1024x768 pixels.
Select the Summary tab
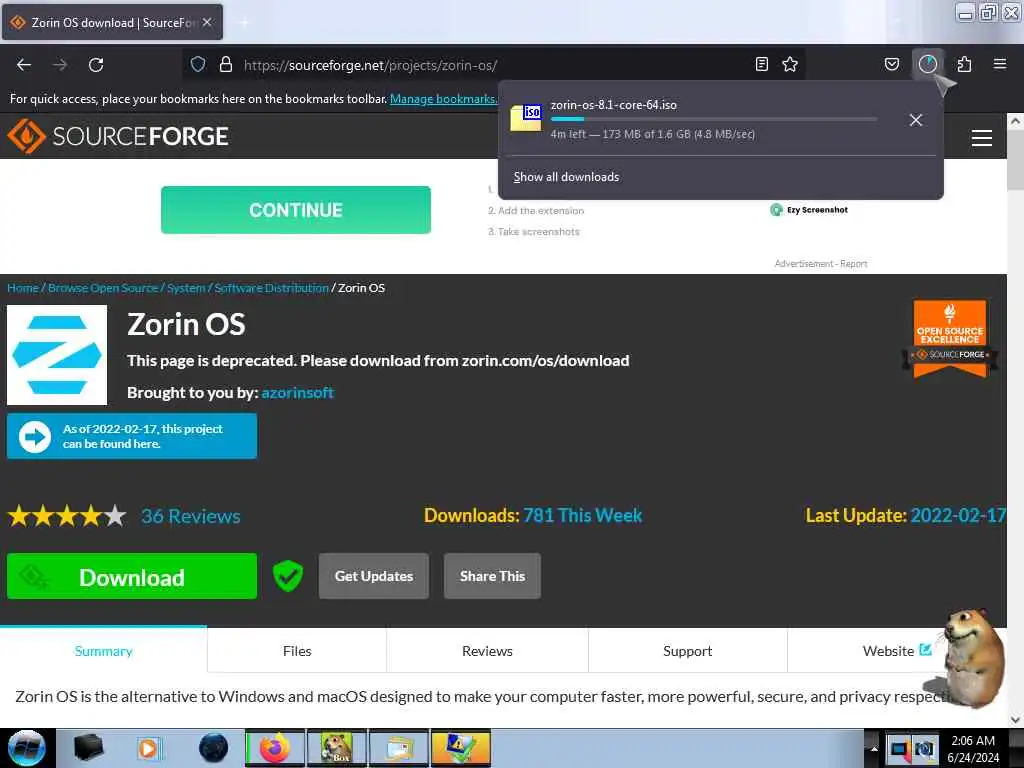103,651
